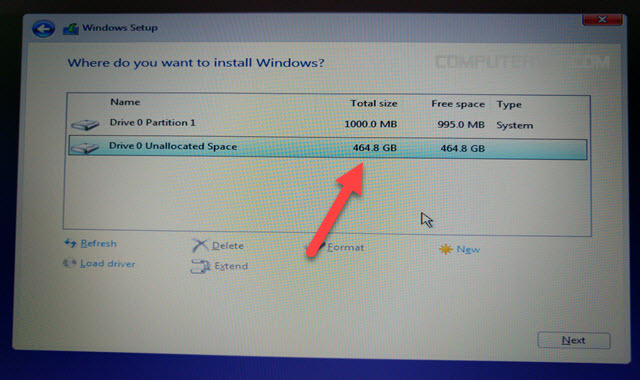Click the Free space column header

pos(458,104)
